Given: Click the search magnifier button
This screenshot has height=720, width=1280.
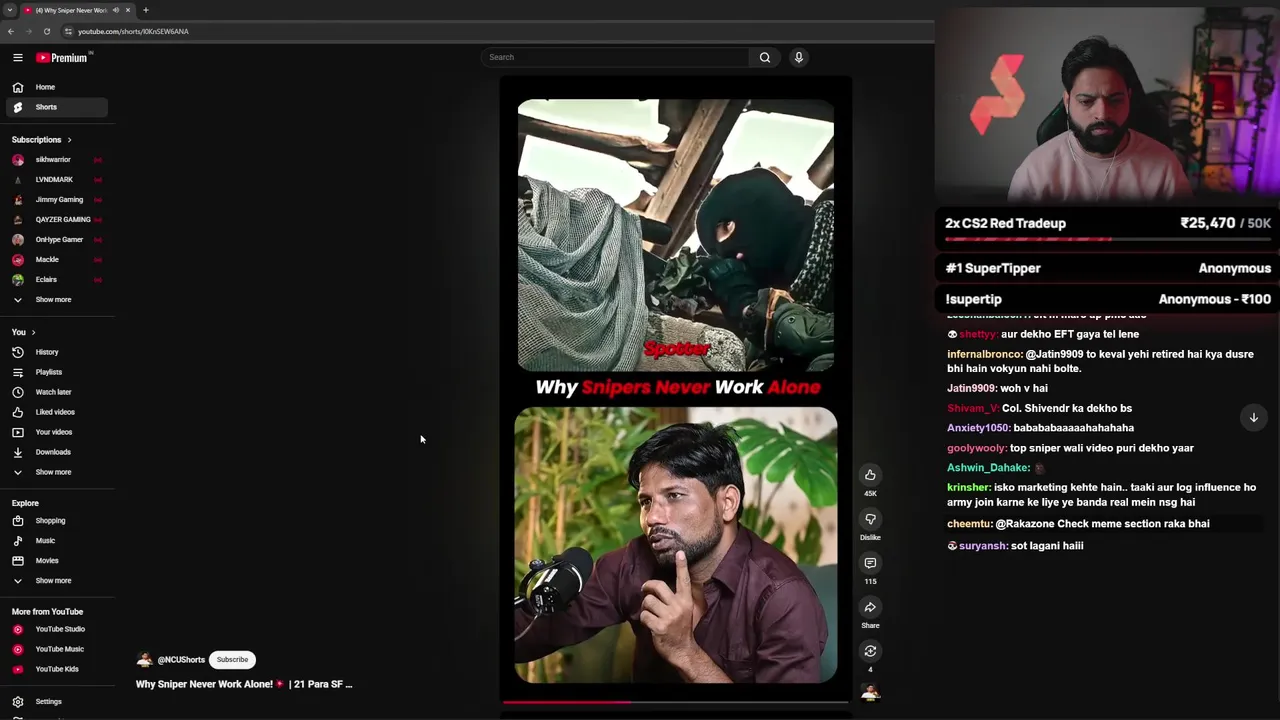Looking at the screenshot, I should tap(765, 57).
